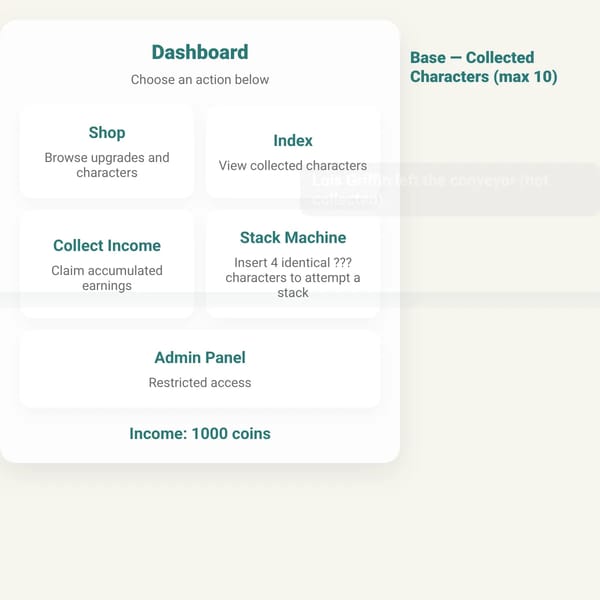Open the Index card
Image resolution: width=600 pixels, height=600 pixels.
coord(293,152)
